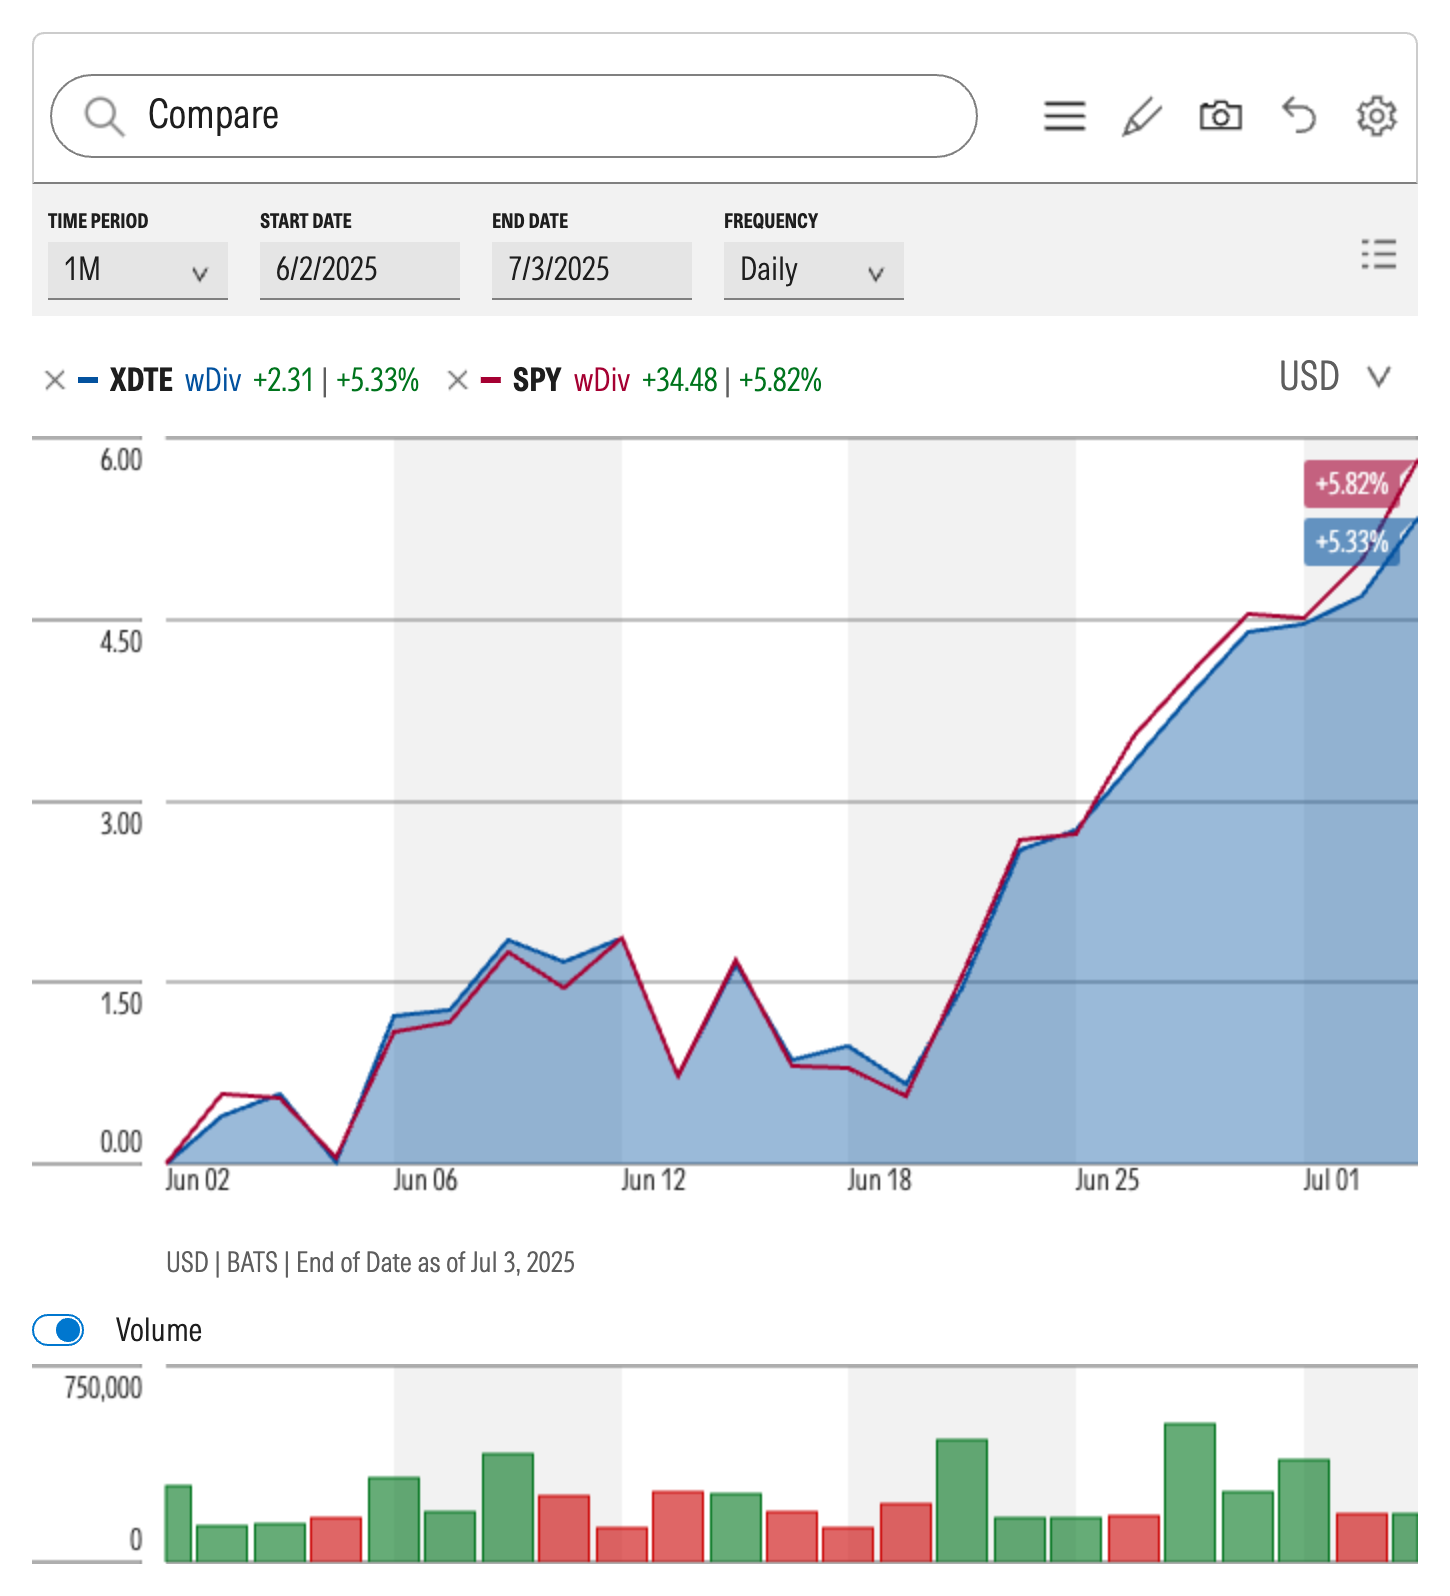
Task: Expand the Time Period 1M dropdown
Action: 138,270
